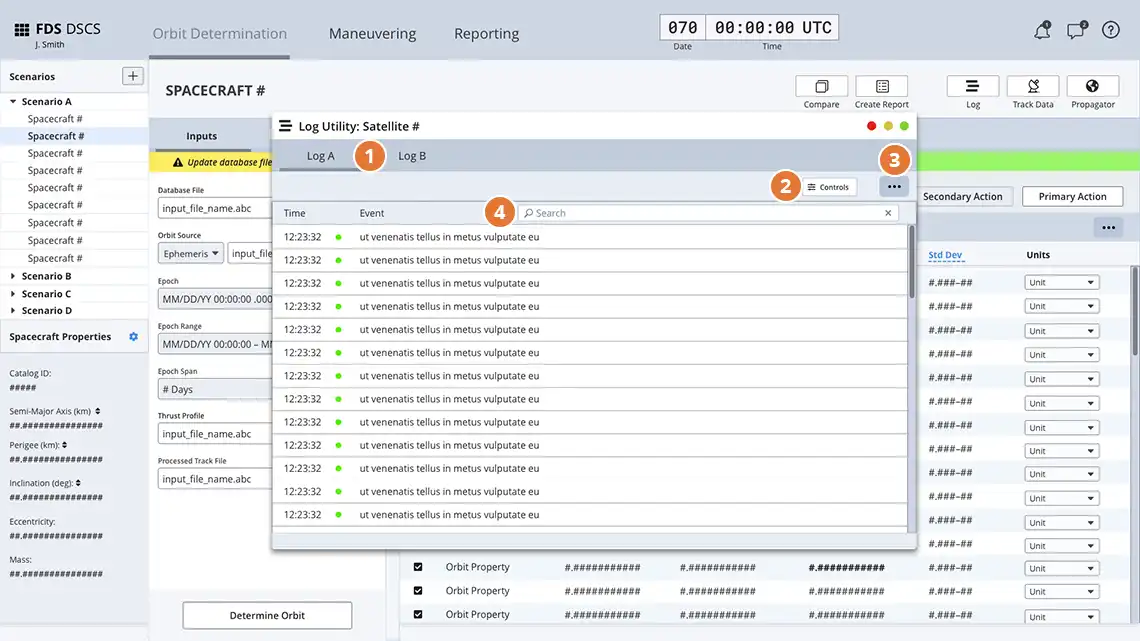Viewport: 1140px width, 641px height.
Task: Open the Log utility icon
Action: [x=972, y=87]
